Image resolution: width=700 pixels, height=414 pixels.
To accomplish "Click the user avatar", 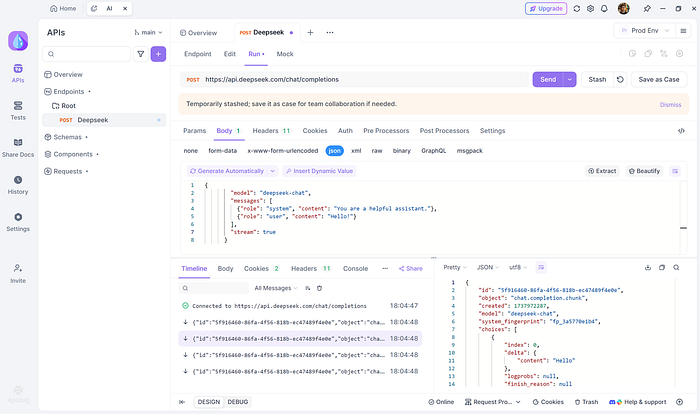I will [624, 8].
